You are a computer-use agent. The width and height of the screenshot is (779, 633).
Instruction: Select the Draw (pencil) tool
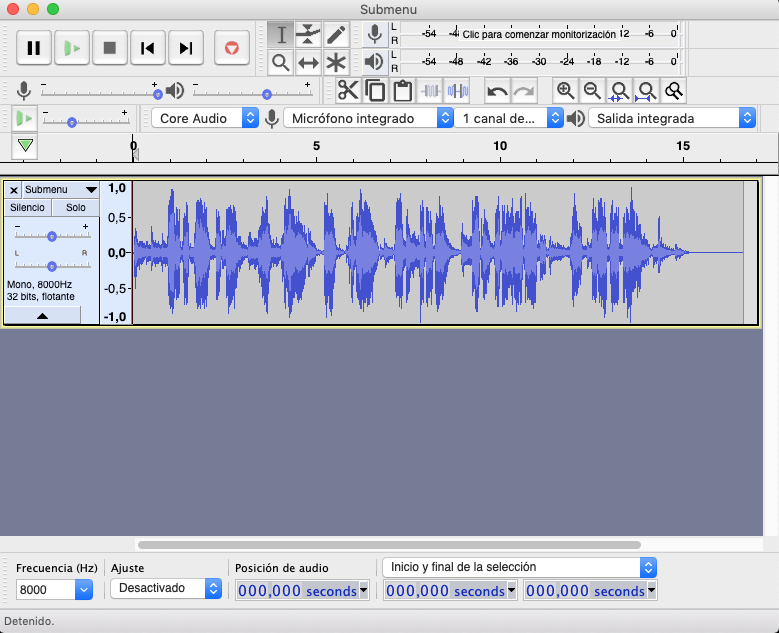(336, 35)
